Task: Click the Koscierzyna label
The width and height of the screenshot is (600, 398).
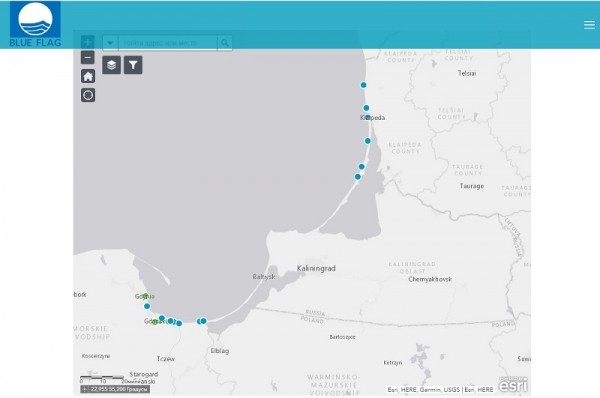Action: click(96, 356)
